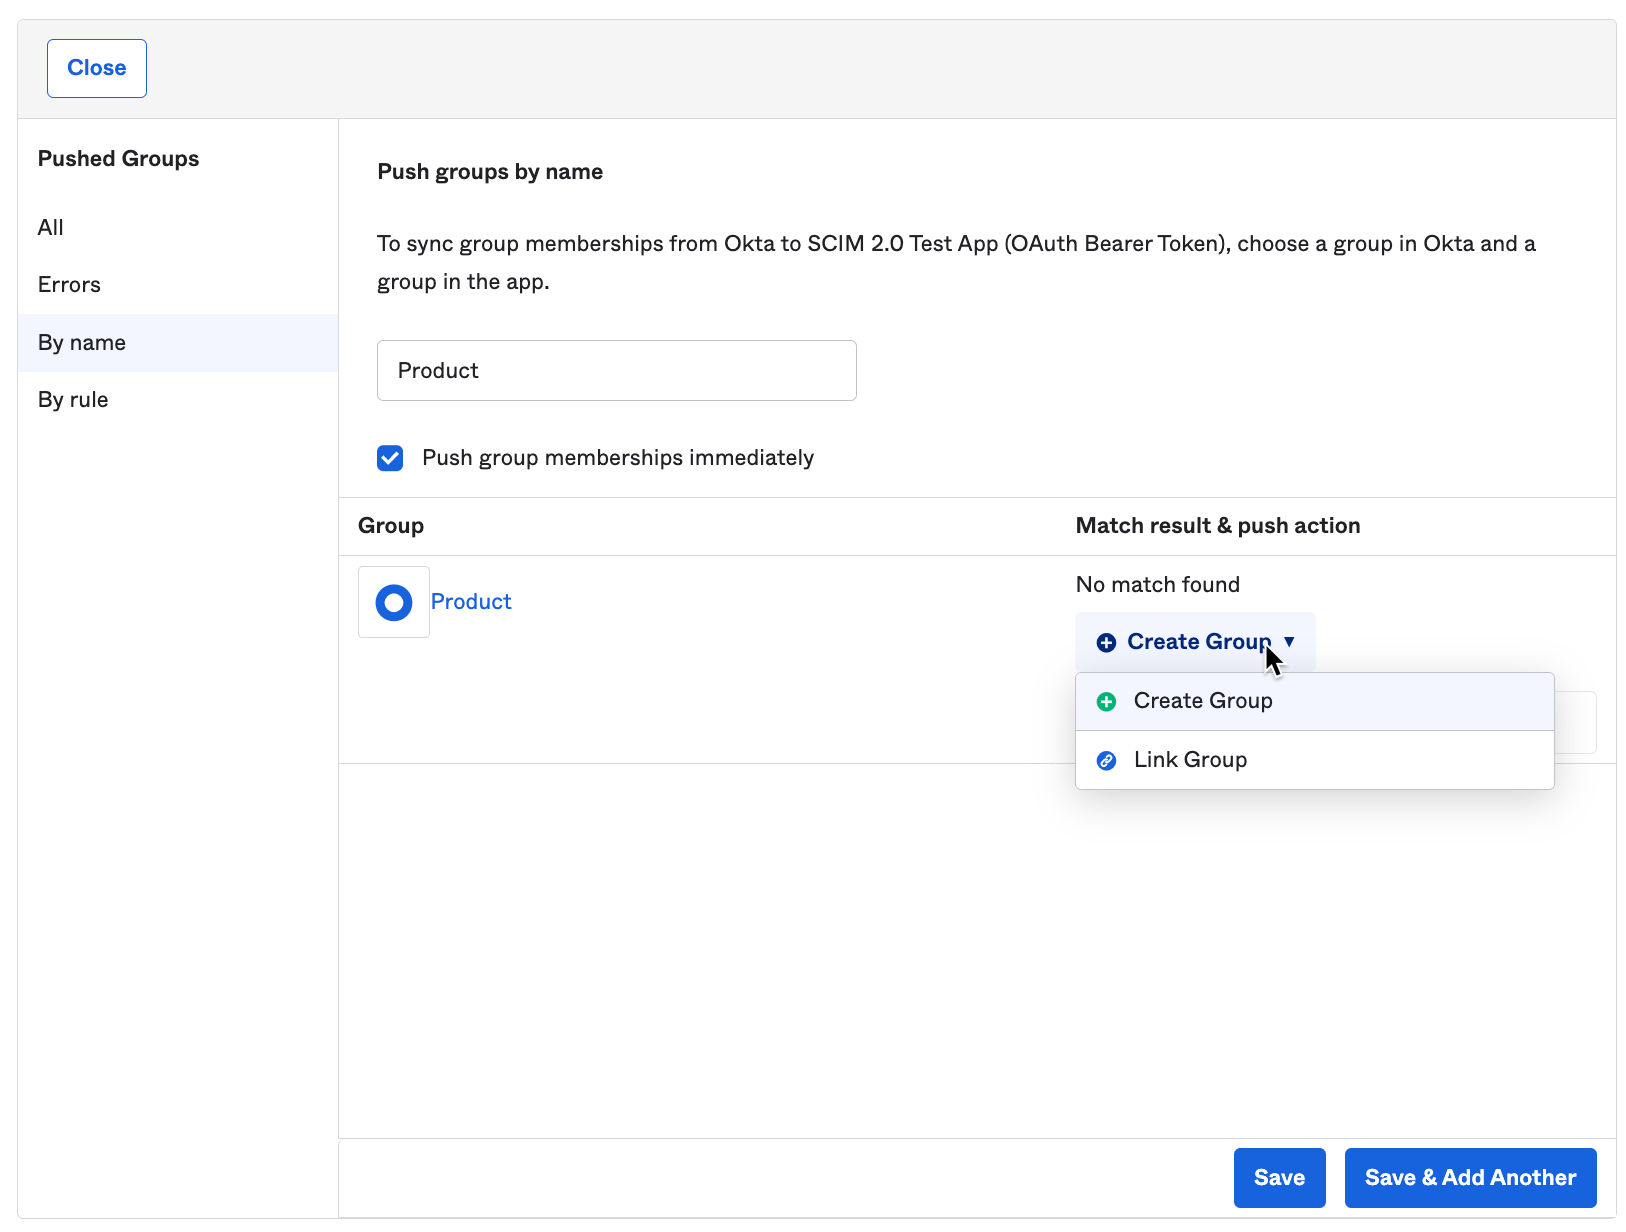Screen dimensions: 1626x1232
Task: Click the Pushed Groups heading
Action: 118,158
